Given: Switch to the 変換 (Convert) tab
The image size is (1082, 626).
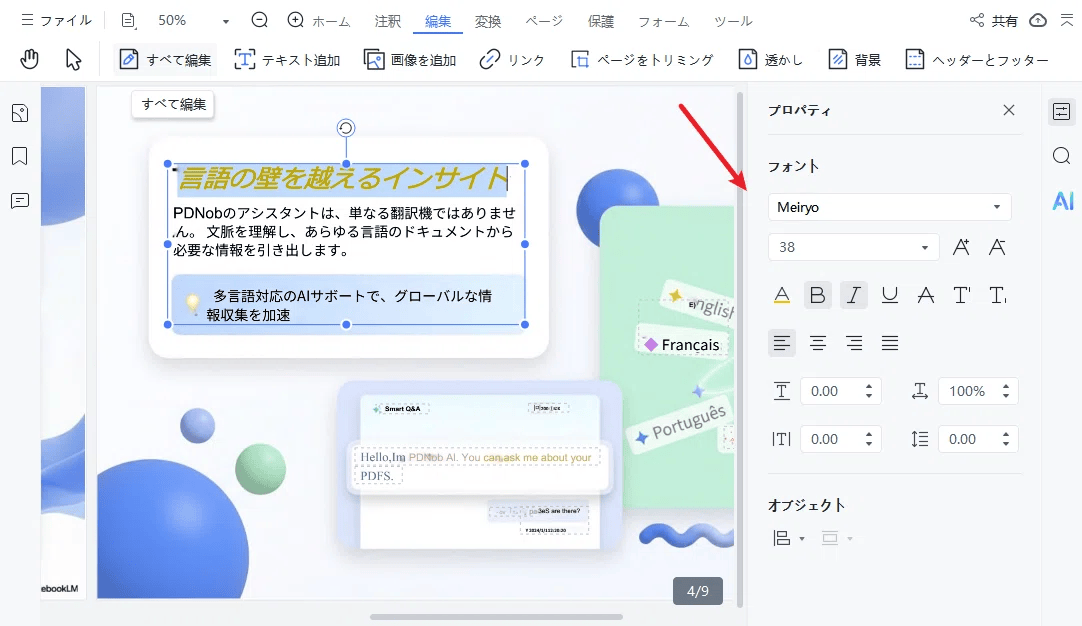Looking at the screenshot, I should (x=487, y=20).
